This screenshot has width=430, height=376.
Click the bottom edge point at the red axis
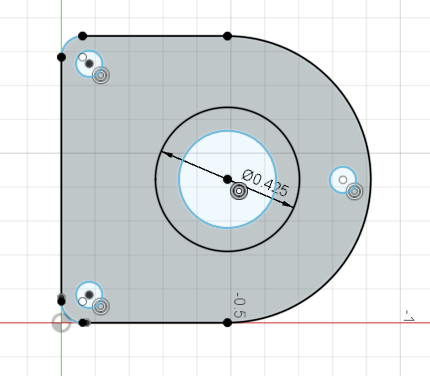[x=227, y=323]
